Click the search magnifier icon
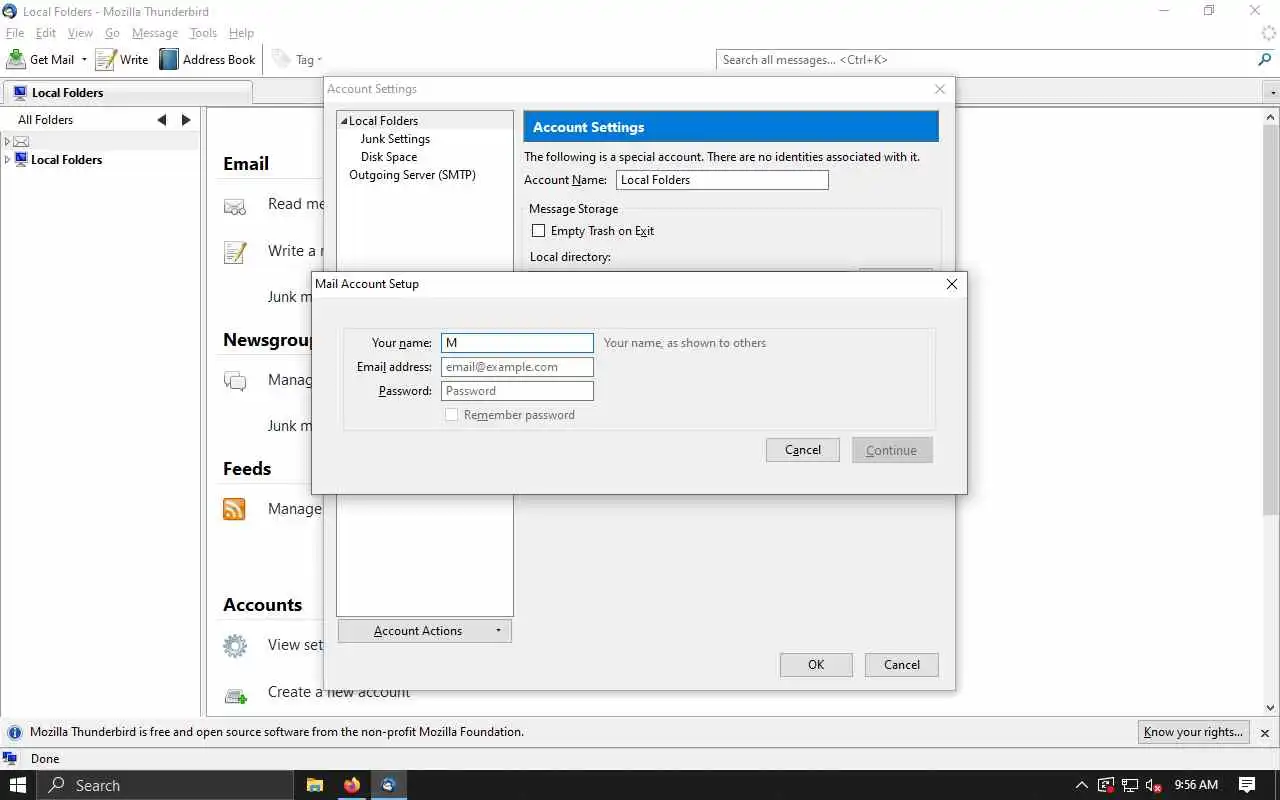Viewport: 1280px width, 800px height. point(1264,60)
